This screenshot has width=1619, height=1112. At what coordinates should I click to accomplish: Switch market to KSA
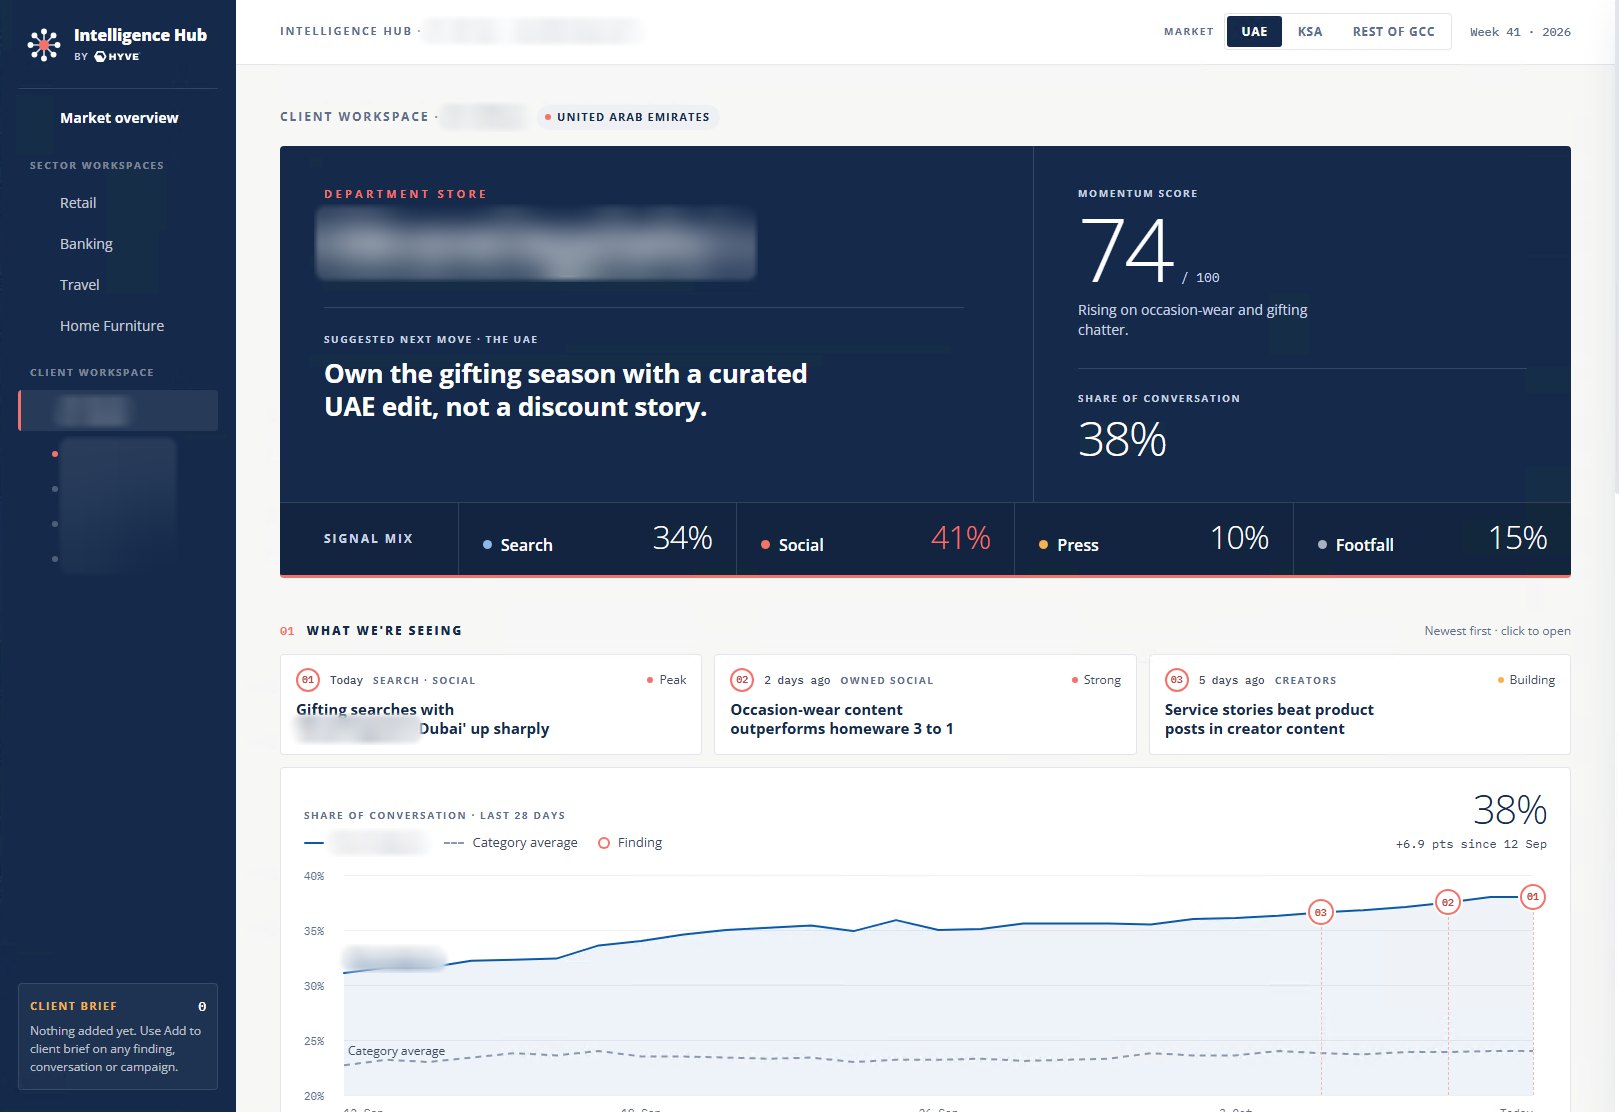pyautogui.click(x=1310, y=32)
